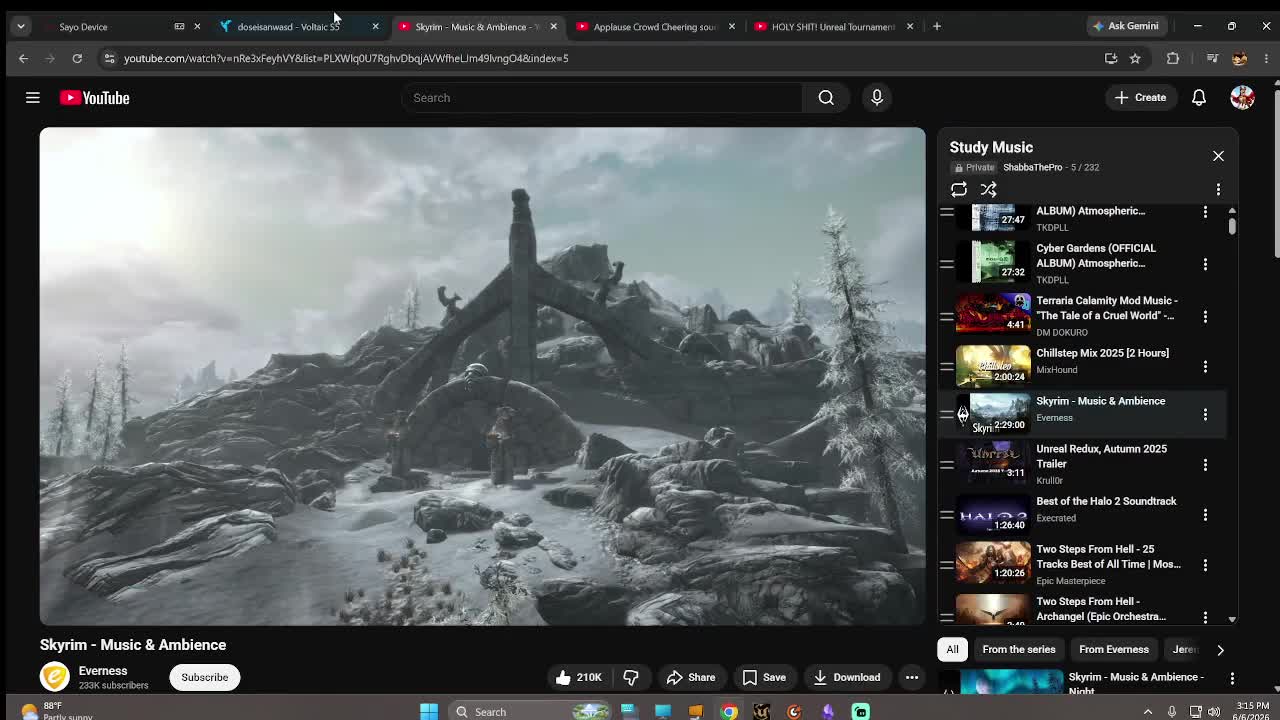Save the video to a playlist

[x=764, y=677]
